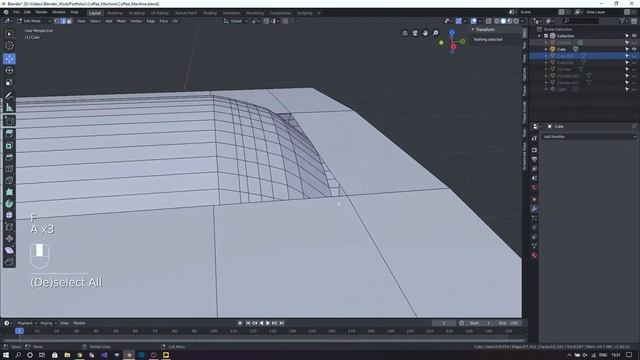Screen dimensions: 640x360
Task: Select the Add Cube tool
Action: tap(9, 120)
